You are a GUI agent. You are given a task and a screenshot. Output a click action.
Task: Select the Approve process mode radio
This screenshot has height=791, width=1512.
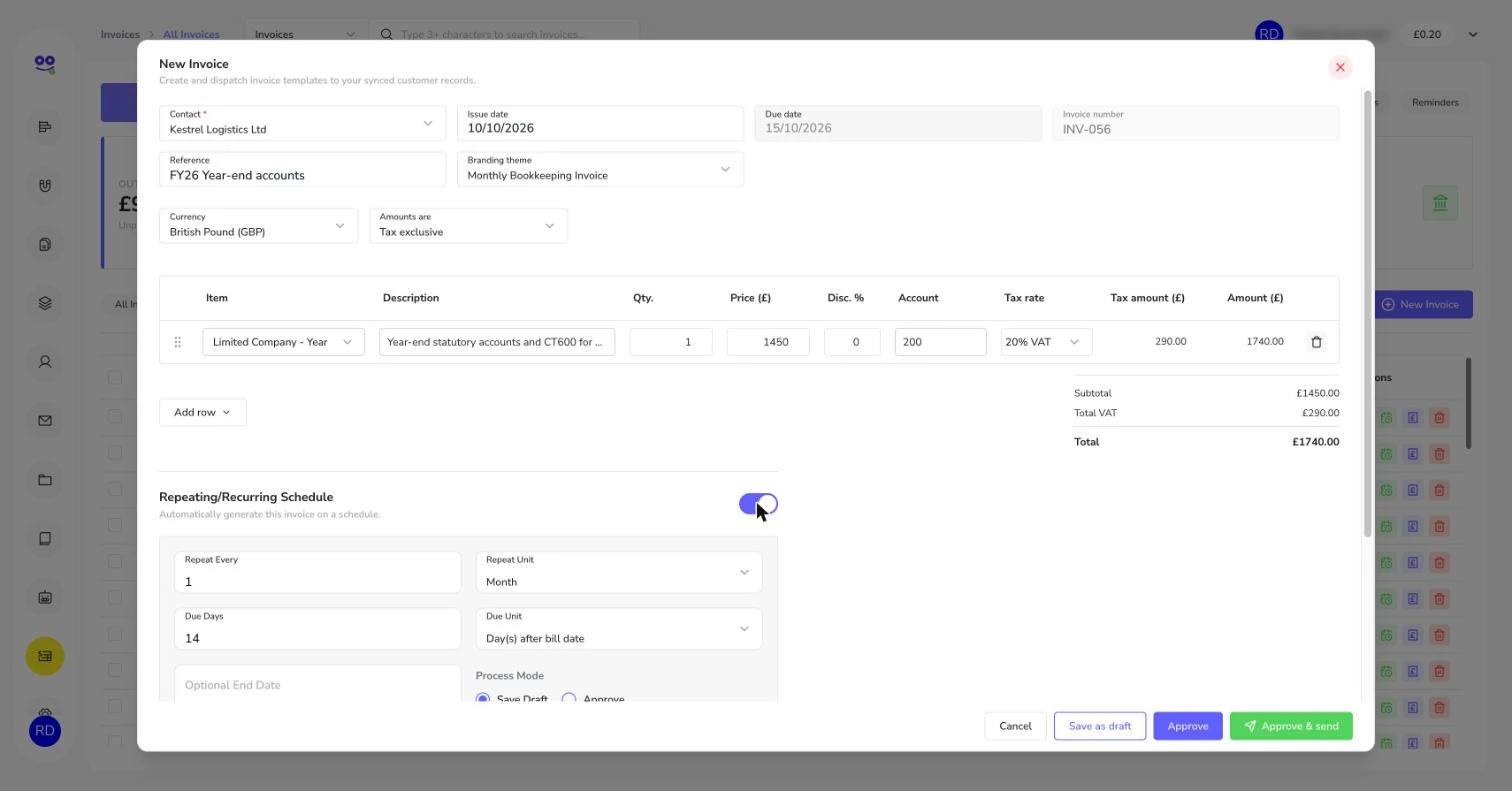569,699
